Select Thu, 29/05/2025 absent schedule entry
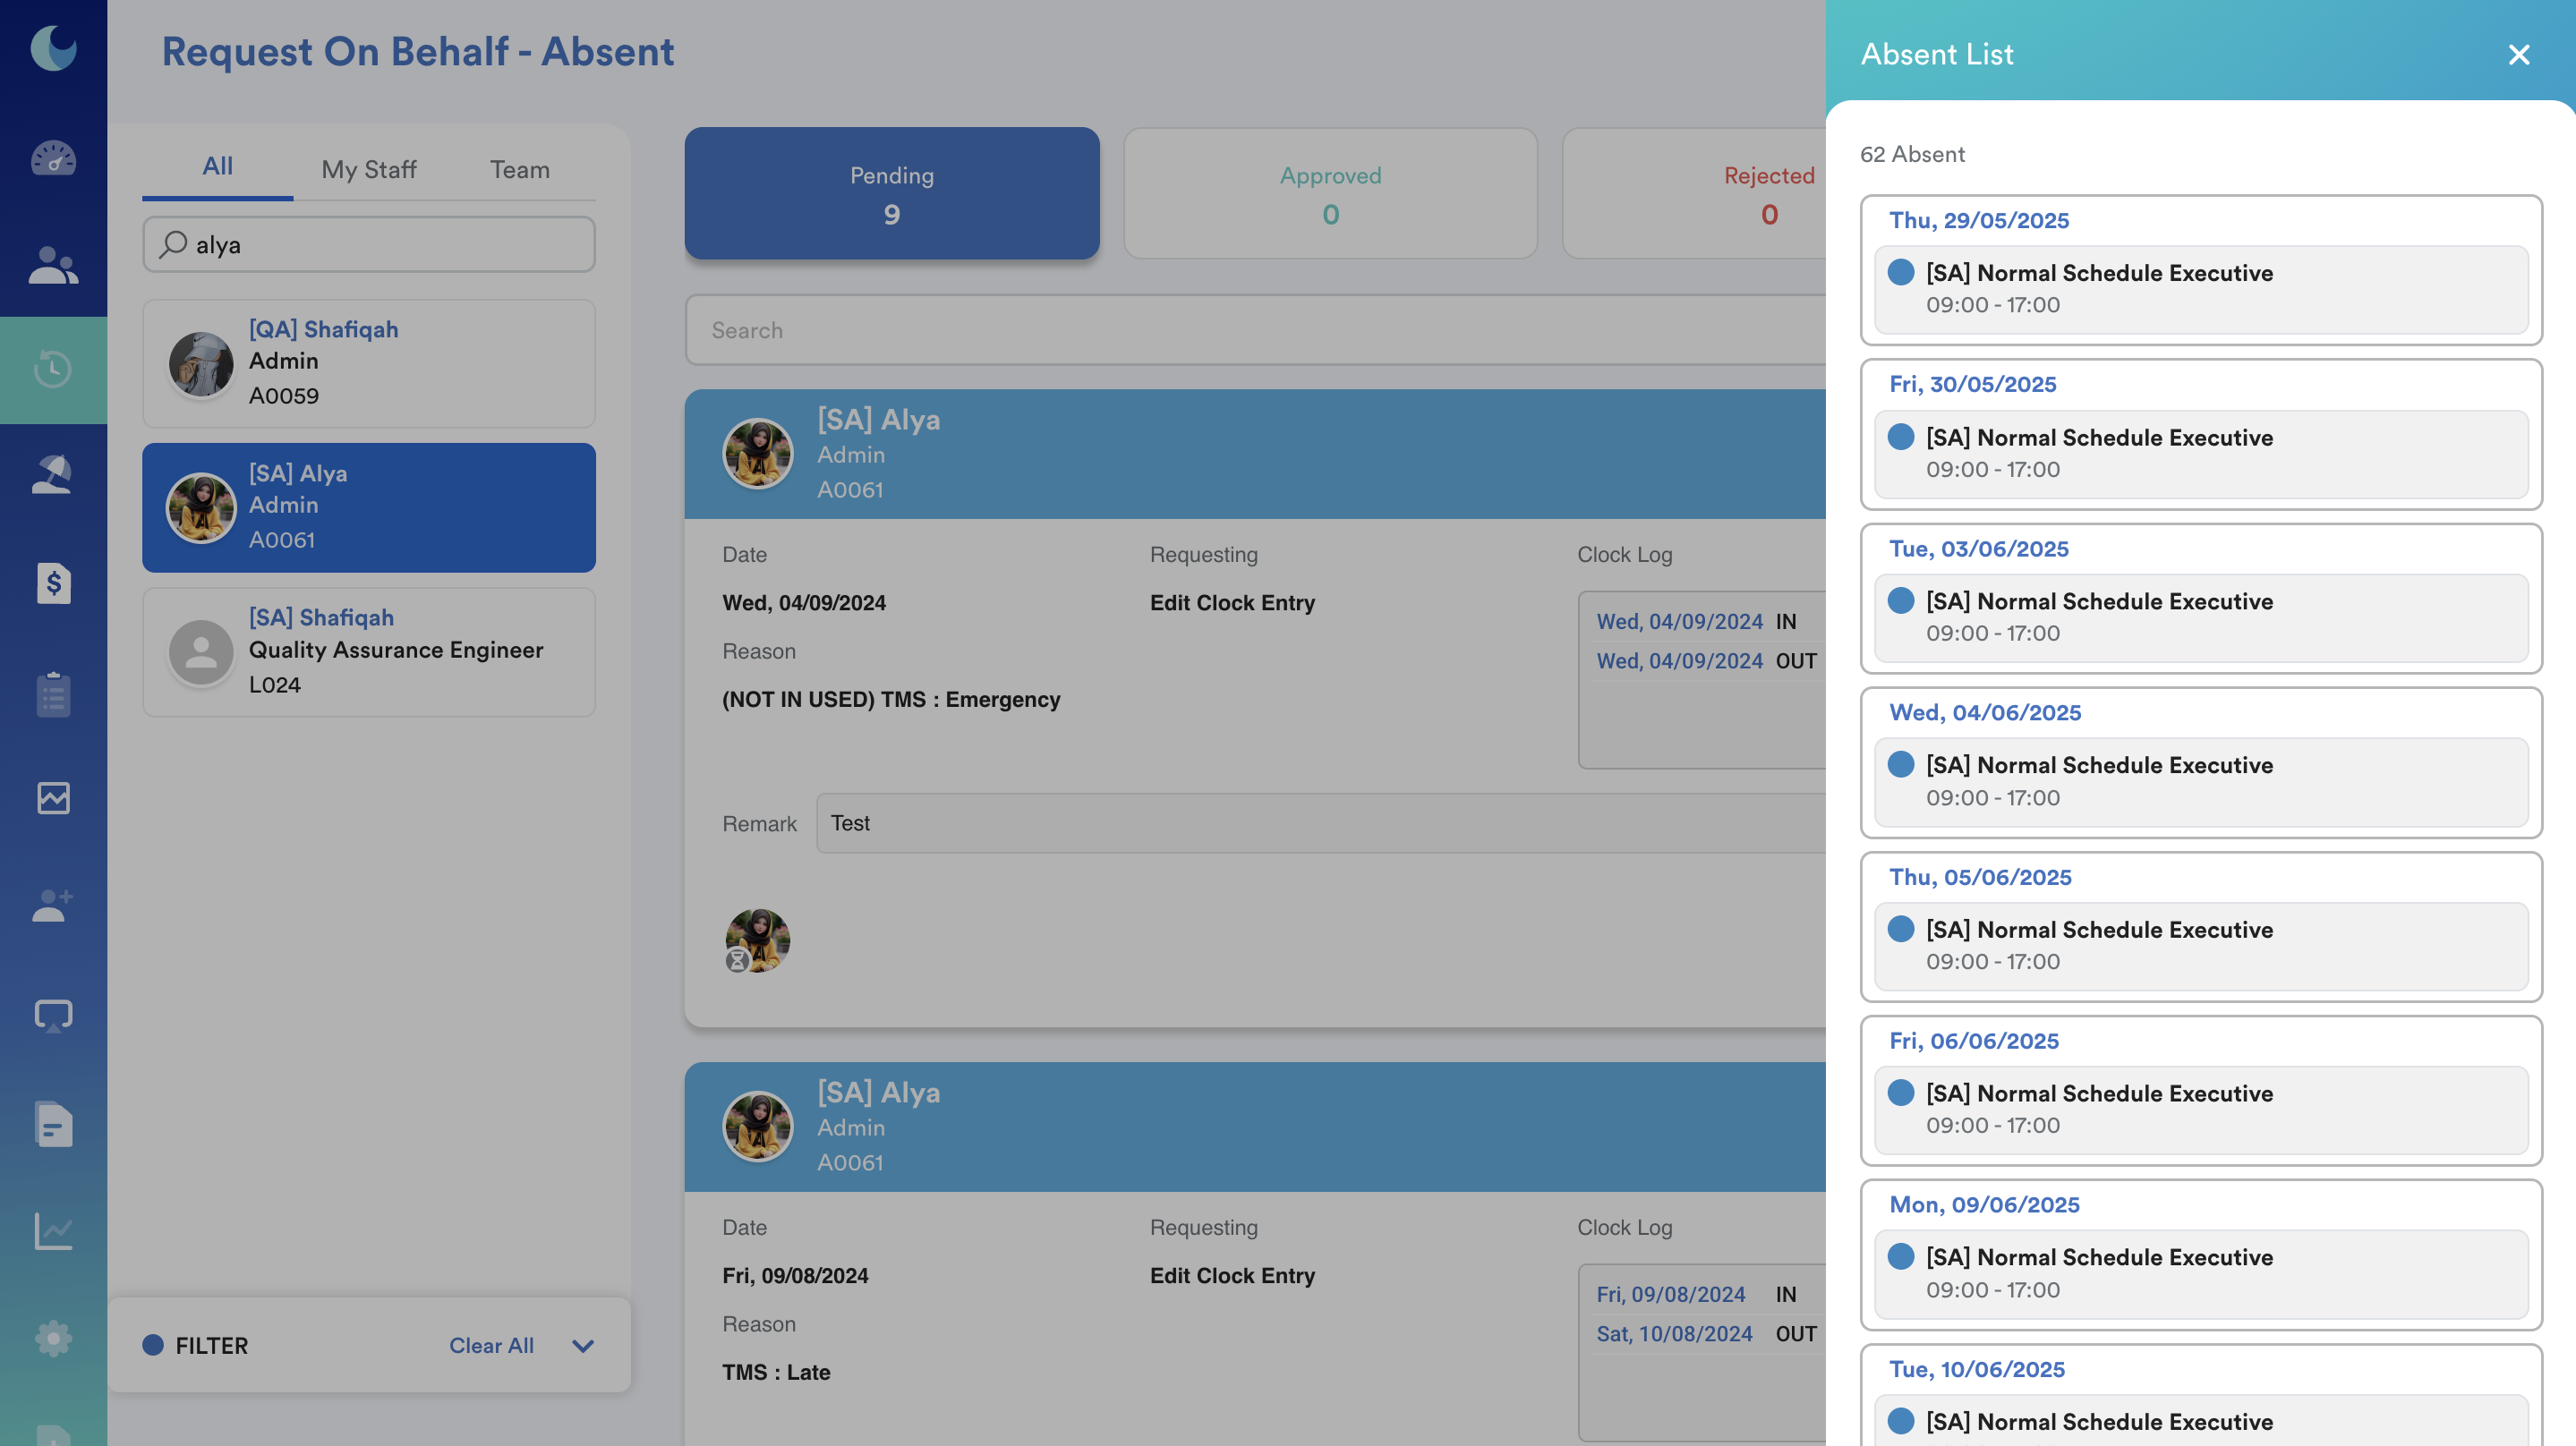 click(x=2200, y=289)
